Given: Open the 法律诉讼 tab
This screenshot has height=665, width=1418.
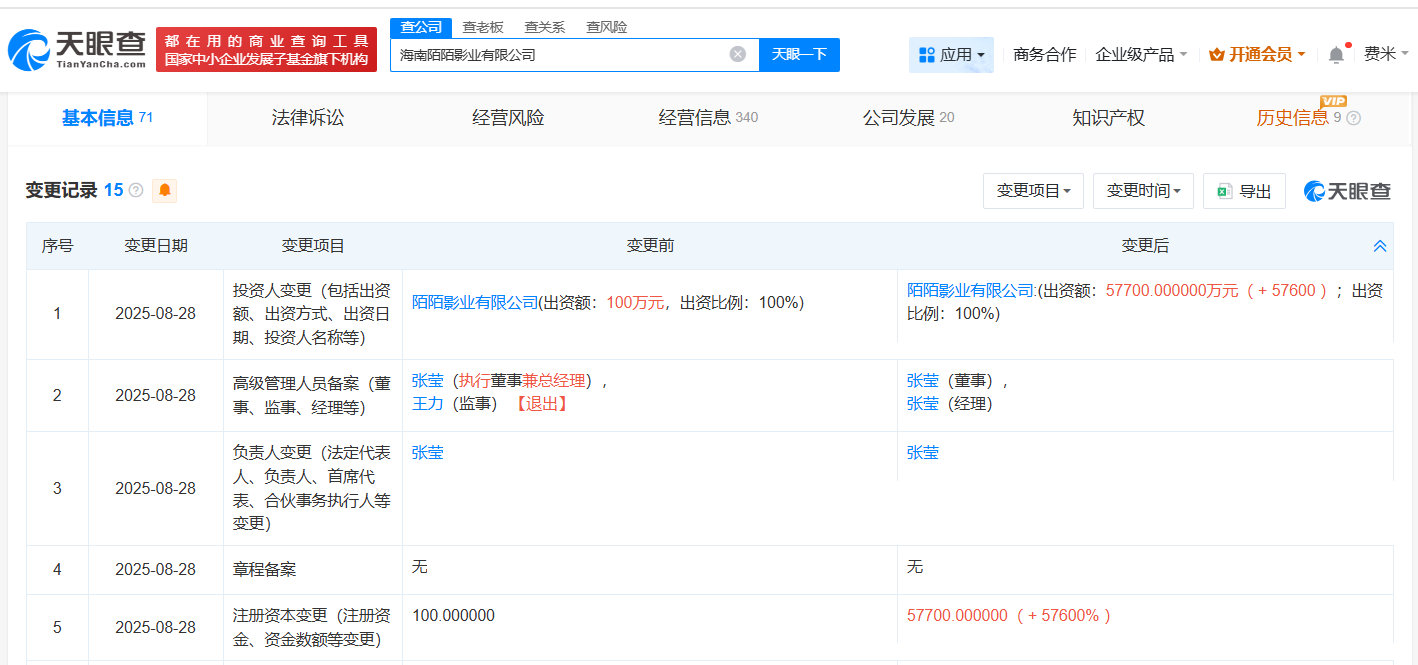Looking at the screenshot, I should [x=307, y=117].
